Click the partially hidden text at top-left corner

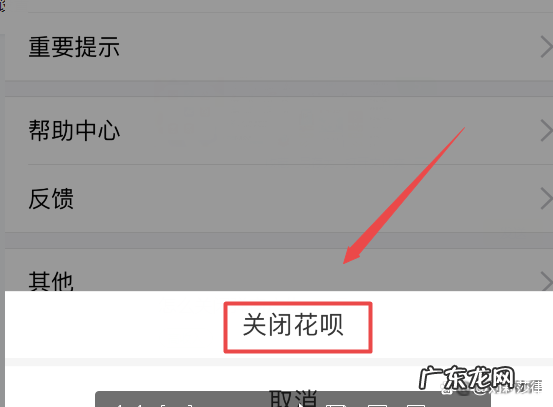2,6
